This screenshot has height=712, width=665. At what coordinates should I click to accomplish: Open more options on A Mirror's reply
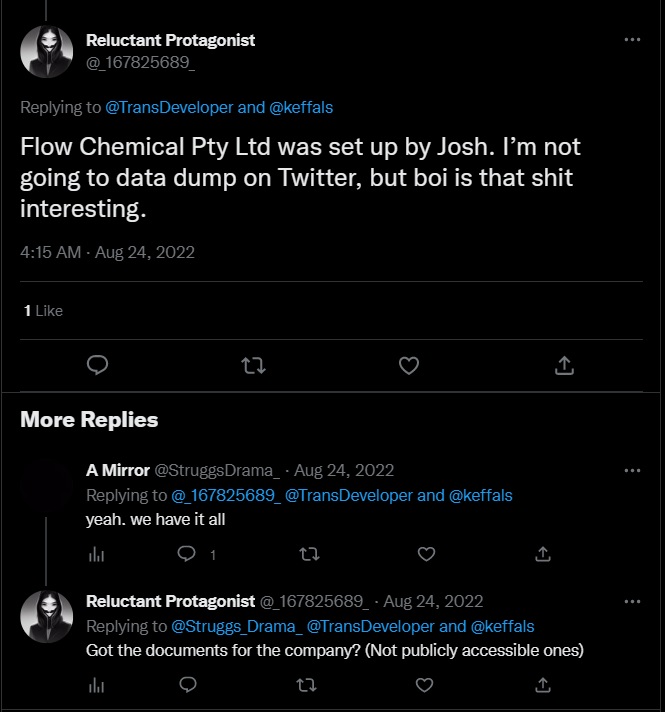pyautogui.click(x=632, y=470)
